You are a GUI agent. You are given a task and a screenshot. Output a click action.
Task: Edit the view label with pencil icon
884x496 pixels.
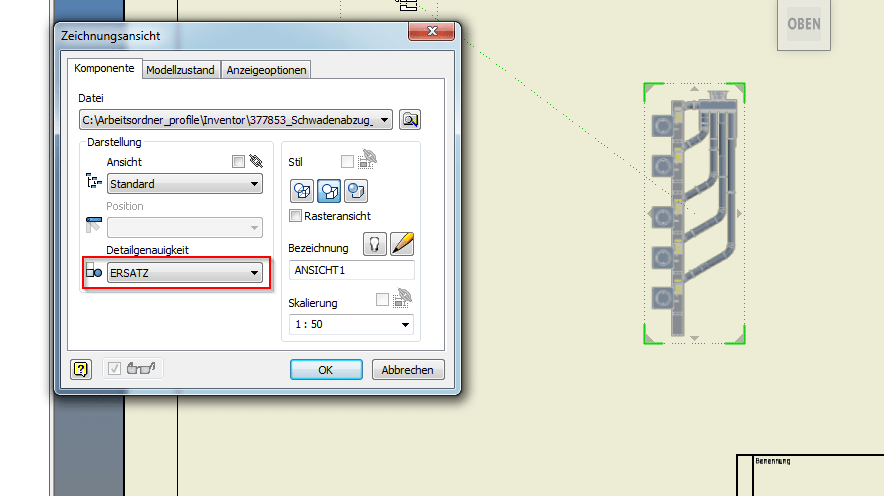[x=402, y=244]
